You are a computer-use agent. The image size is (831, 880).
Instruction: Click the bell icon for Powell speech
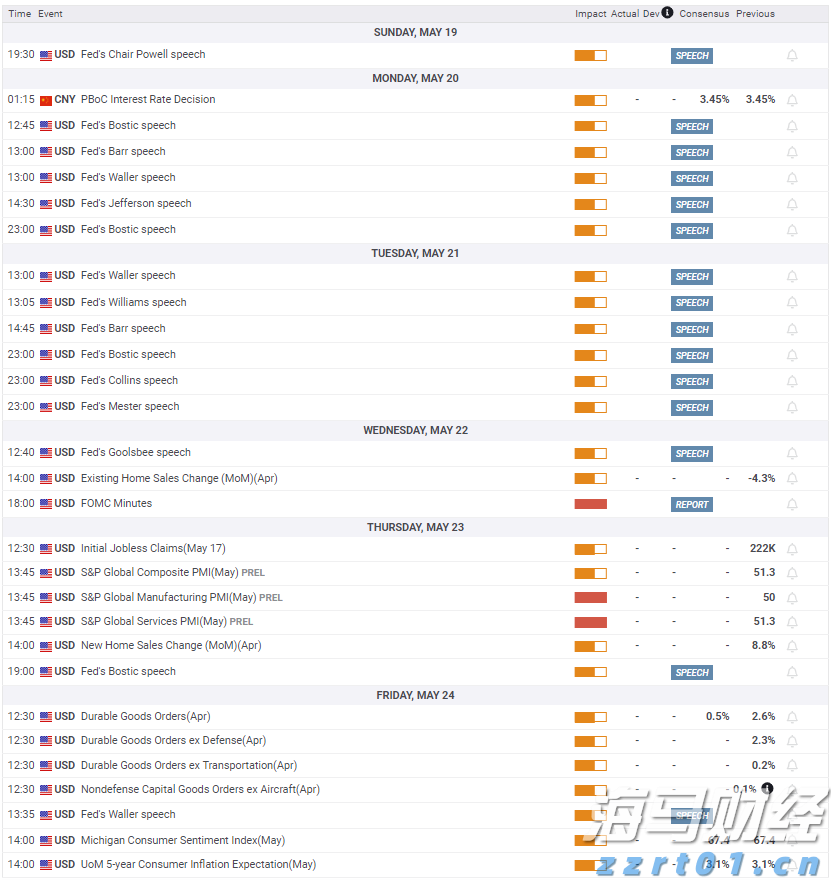pos(792,56)
